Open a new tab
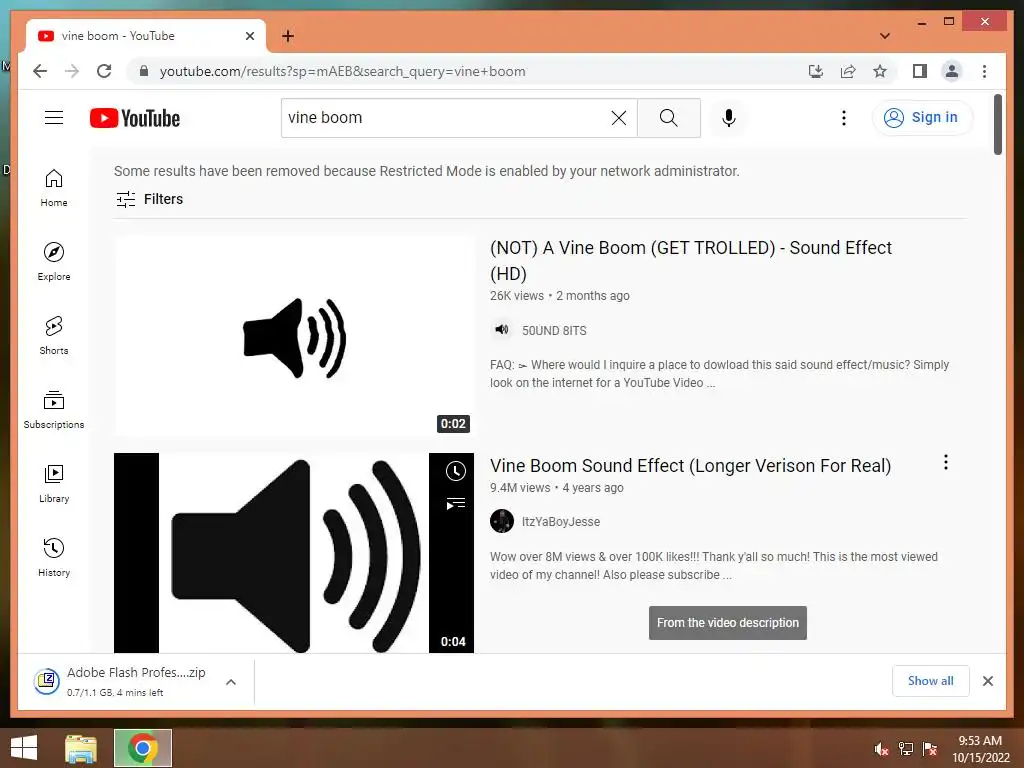Screen dimensions: 1024x768 pos(287,36)
